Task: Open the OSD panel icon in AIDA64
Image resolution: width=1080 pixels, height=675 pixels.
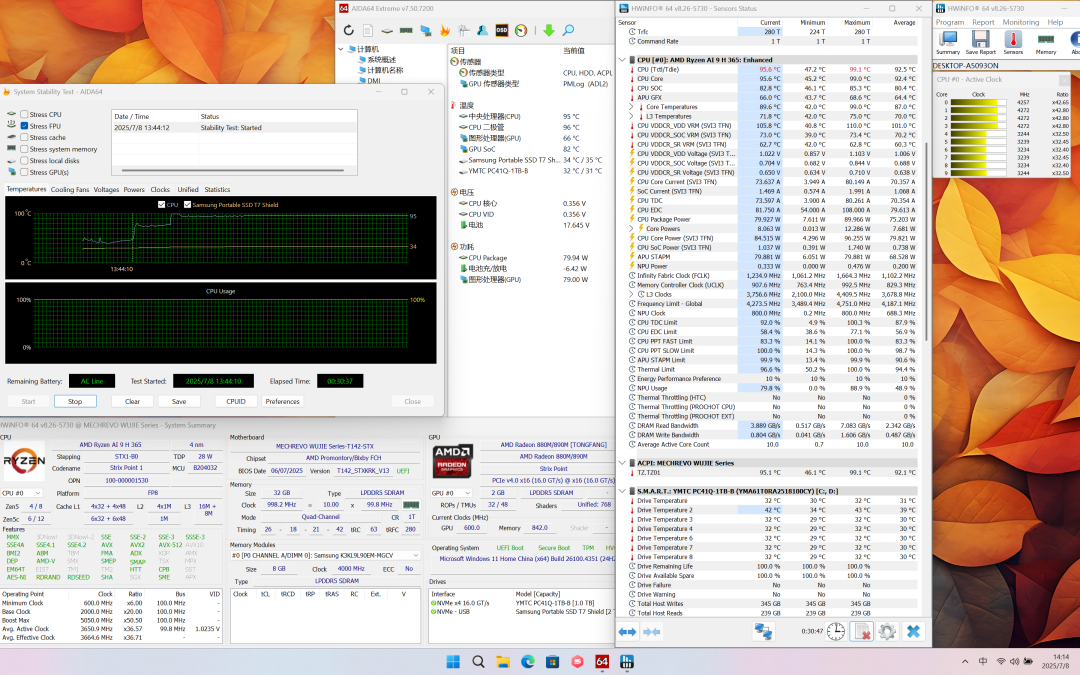Action: click(x=502, y=30)
